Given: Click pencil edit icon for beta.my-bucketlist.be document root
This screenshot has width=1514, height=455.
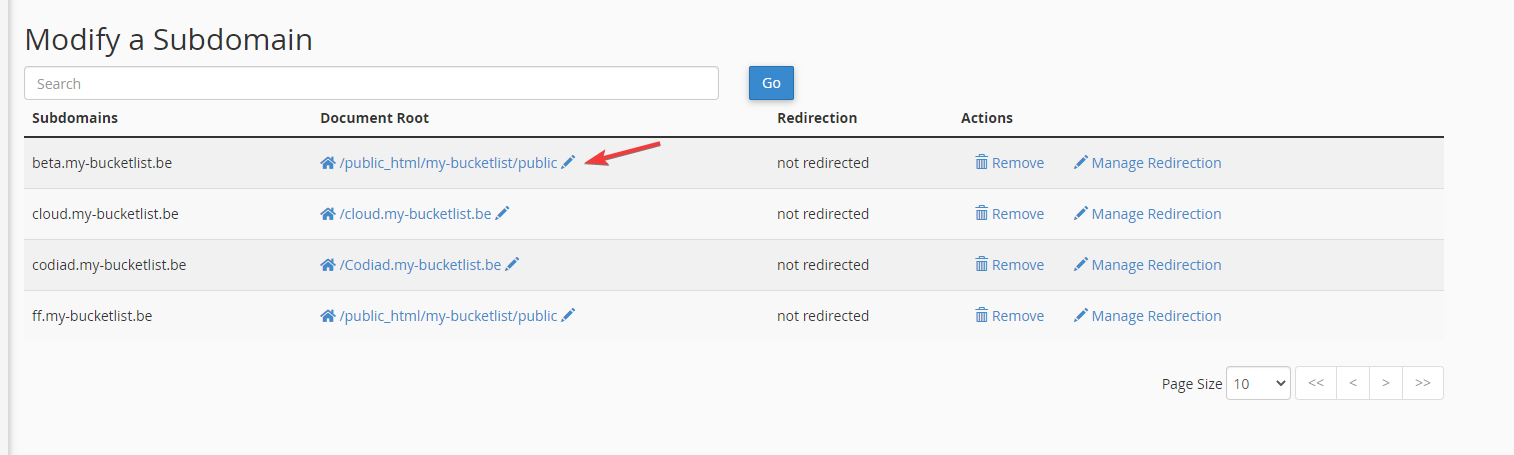Looking at the screenshot, I should (568, 163).
